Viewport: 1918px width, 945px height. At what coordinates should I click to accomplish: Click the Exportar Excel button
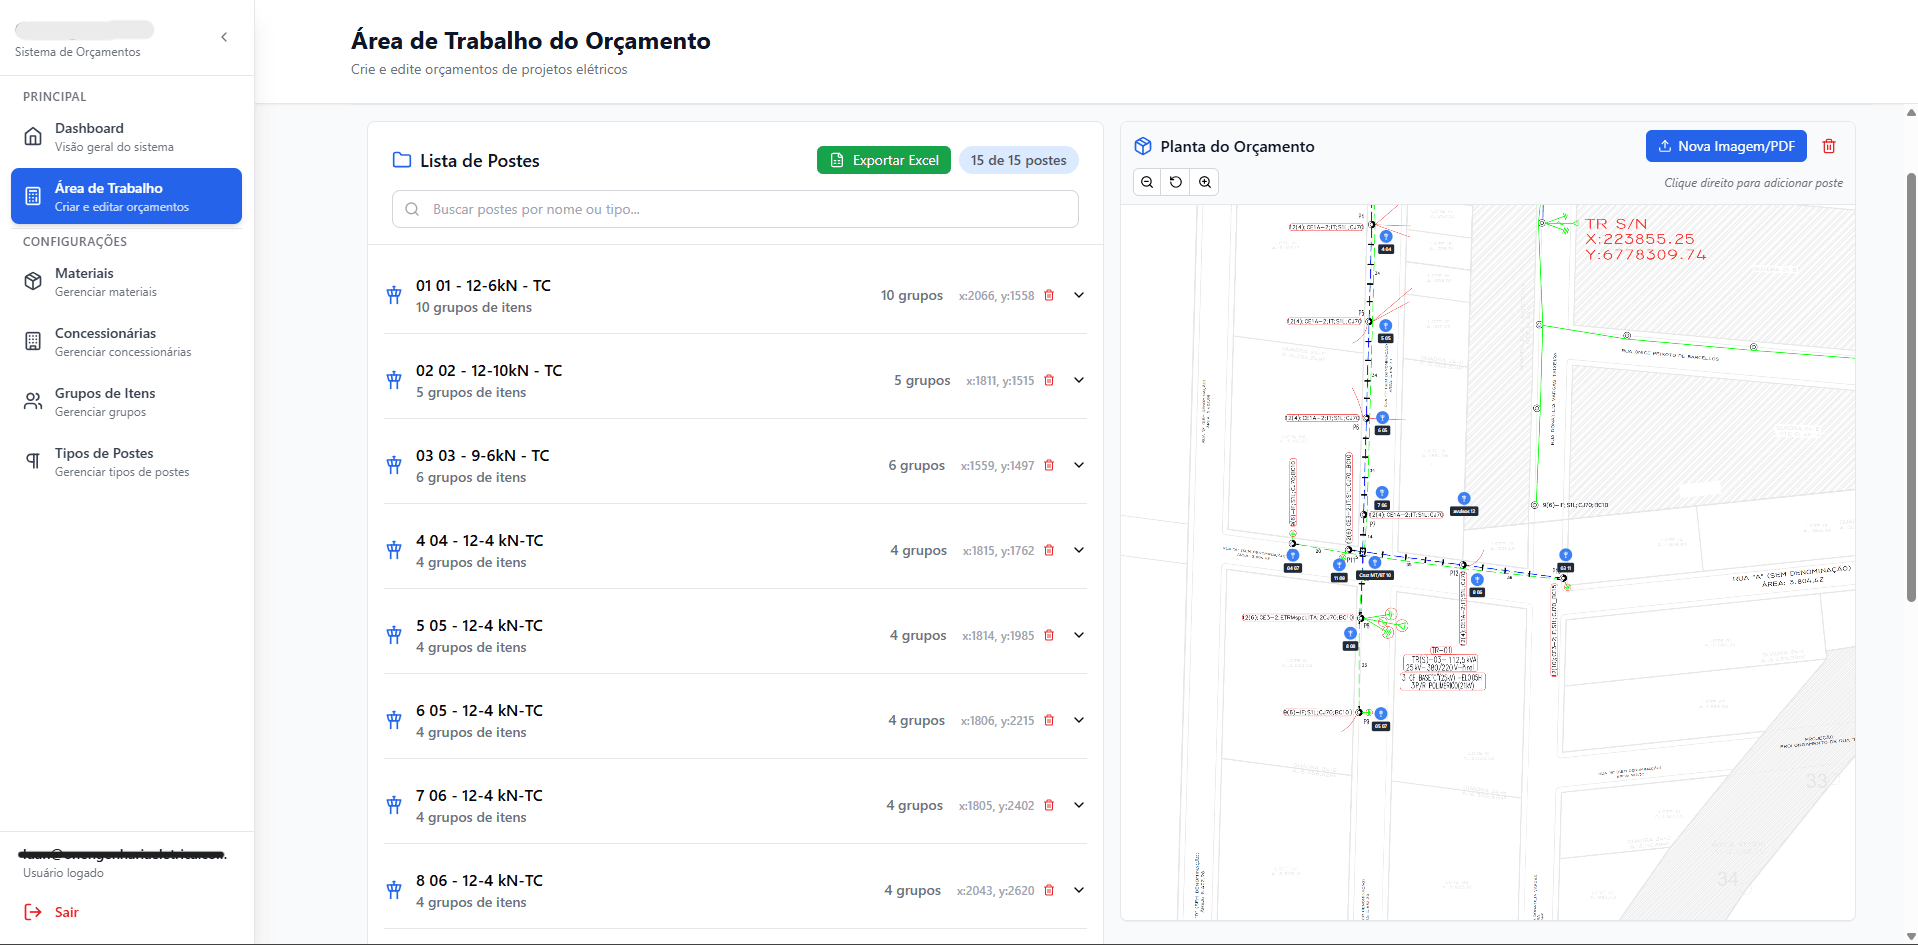click(x=883, y=160)
